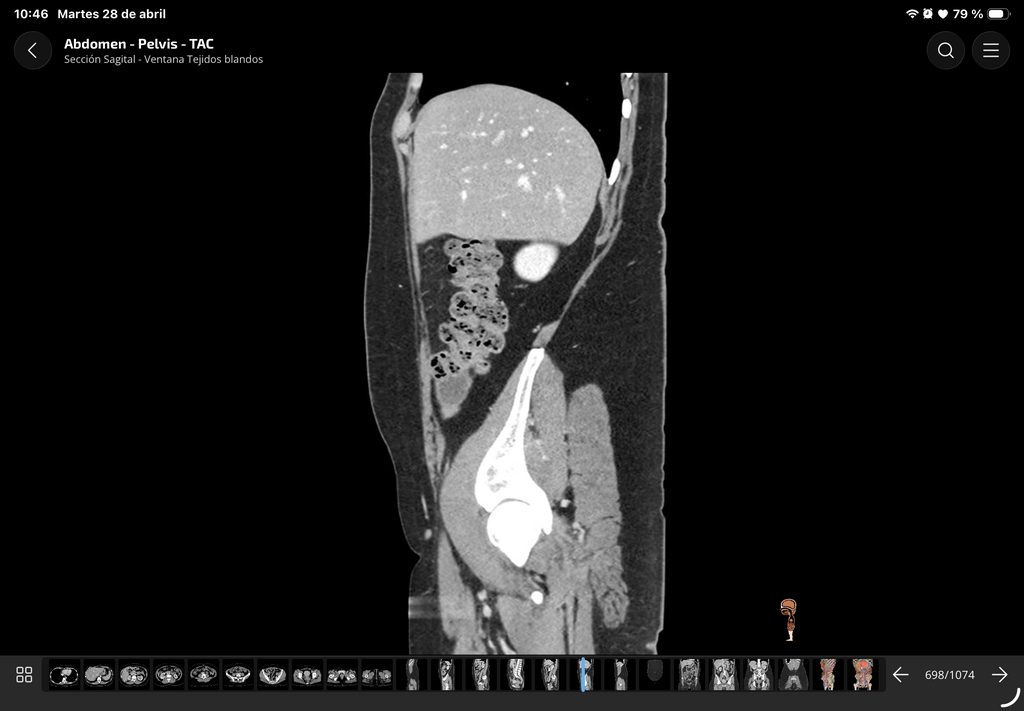Open the search magnifier icon
This screenshot has width=1024, height=711.
click(x=945, y=50)
